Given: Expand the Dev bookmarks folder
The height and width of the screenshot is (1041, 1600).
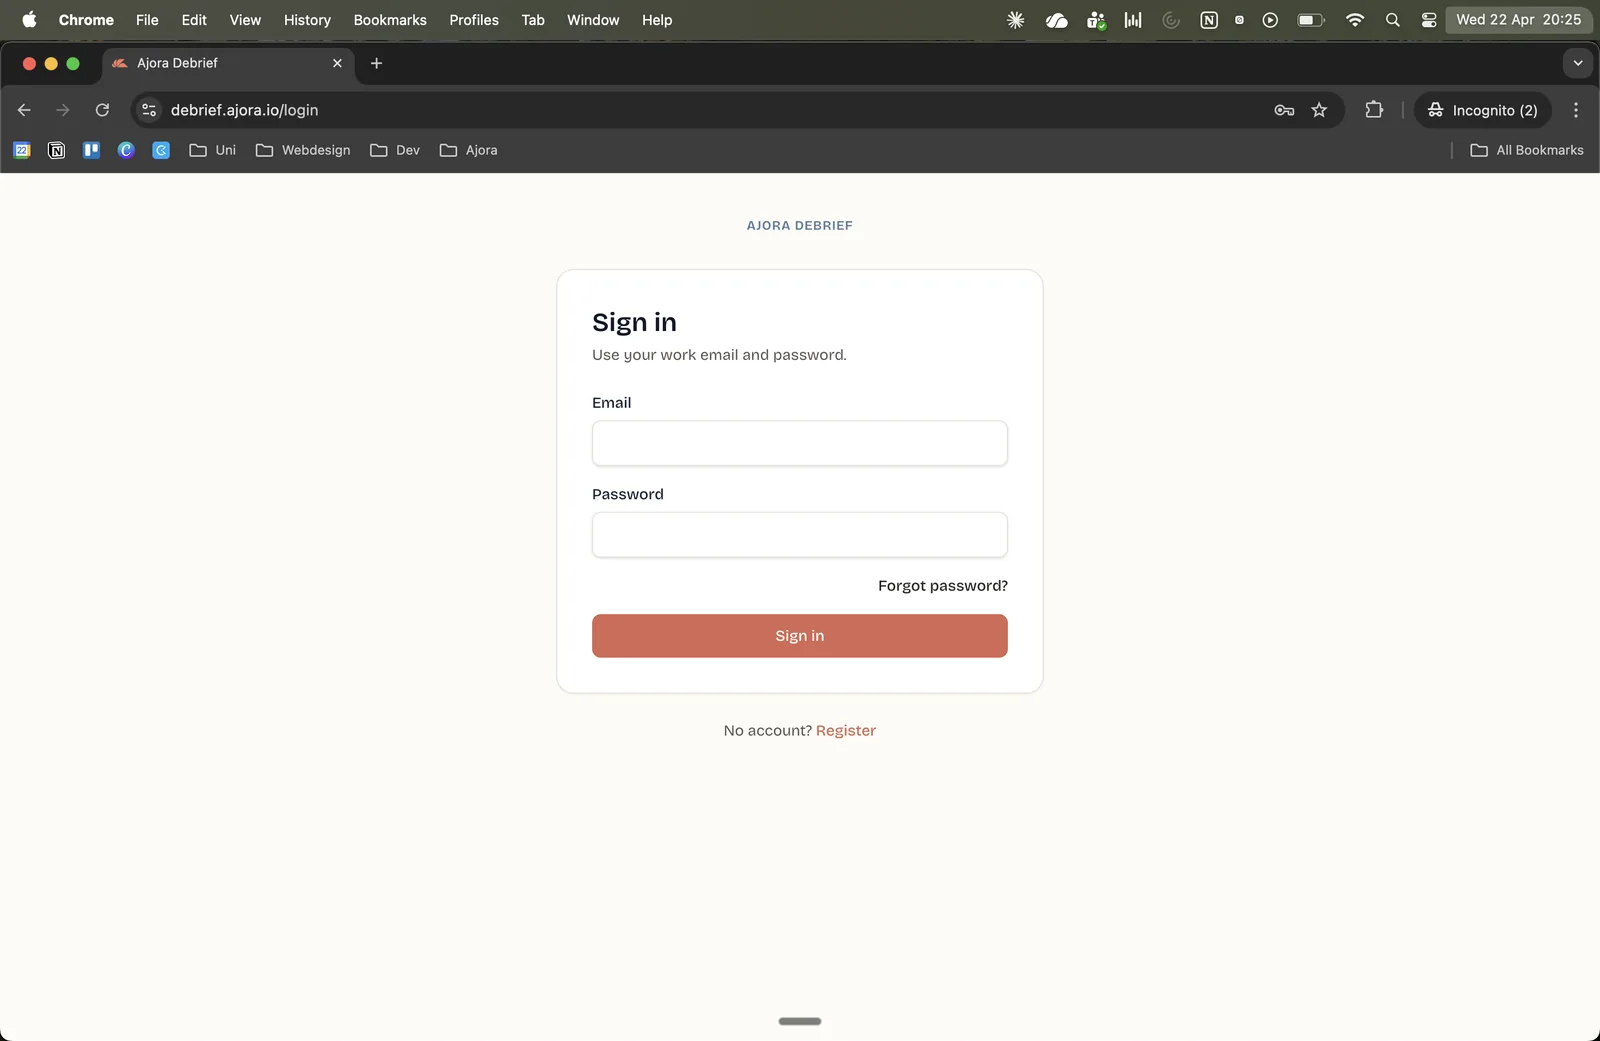Looking at the screenshot, I should pos(395,150).
